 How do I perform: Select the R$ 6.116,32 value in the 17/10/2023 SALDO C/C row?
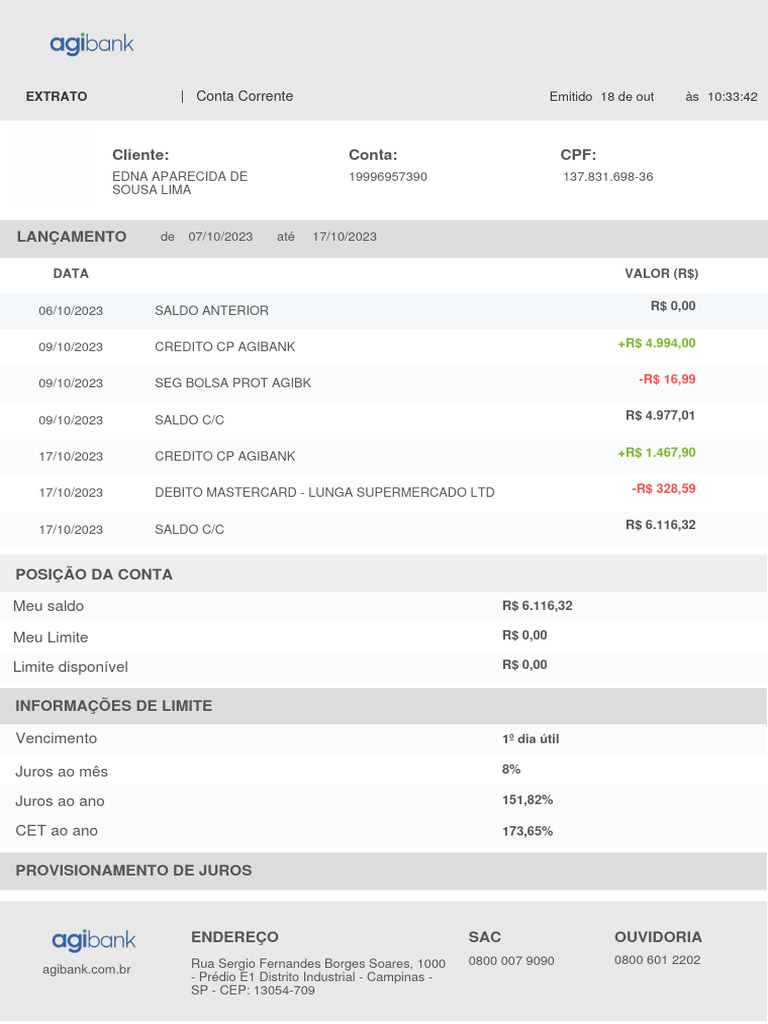pyautogui.click(x=661, y=524)
